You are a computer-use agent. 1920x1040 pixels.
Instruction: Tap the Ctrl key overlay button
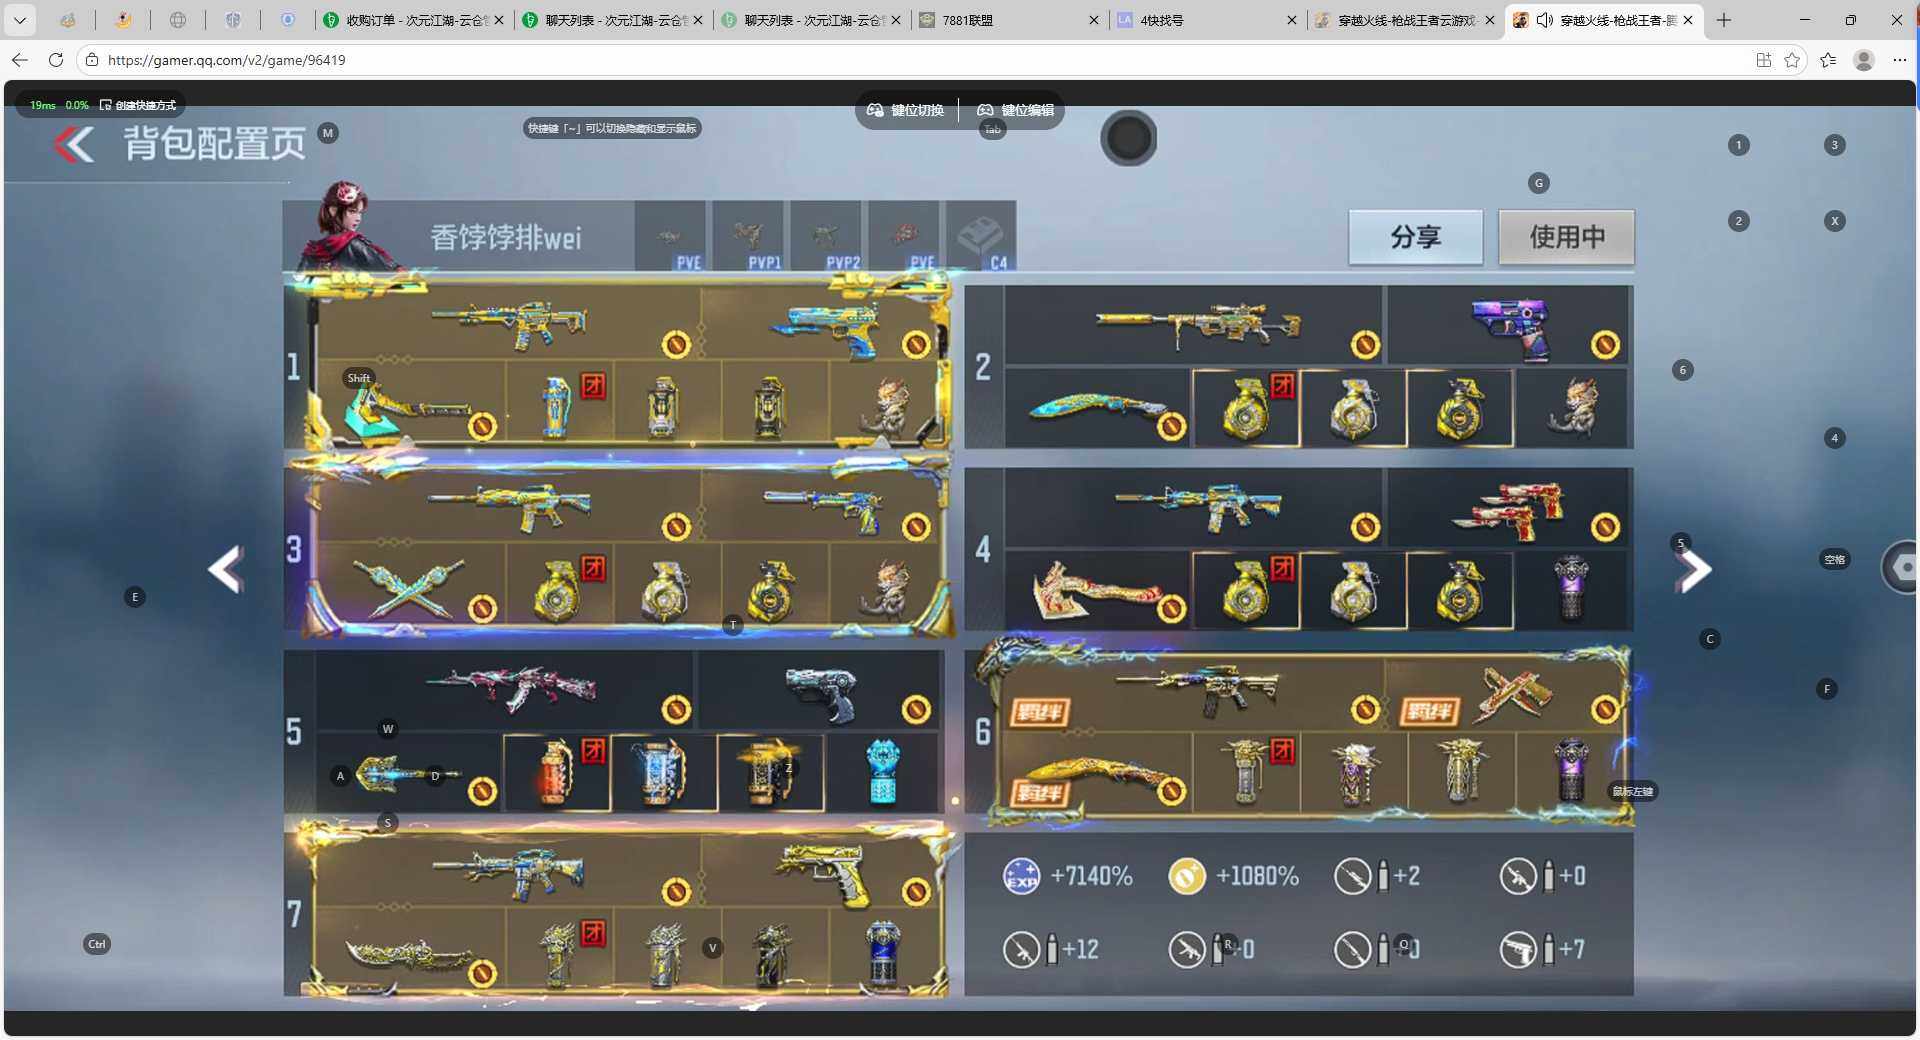pos(96,944)
